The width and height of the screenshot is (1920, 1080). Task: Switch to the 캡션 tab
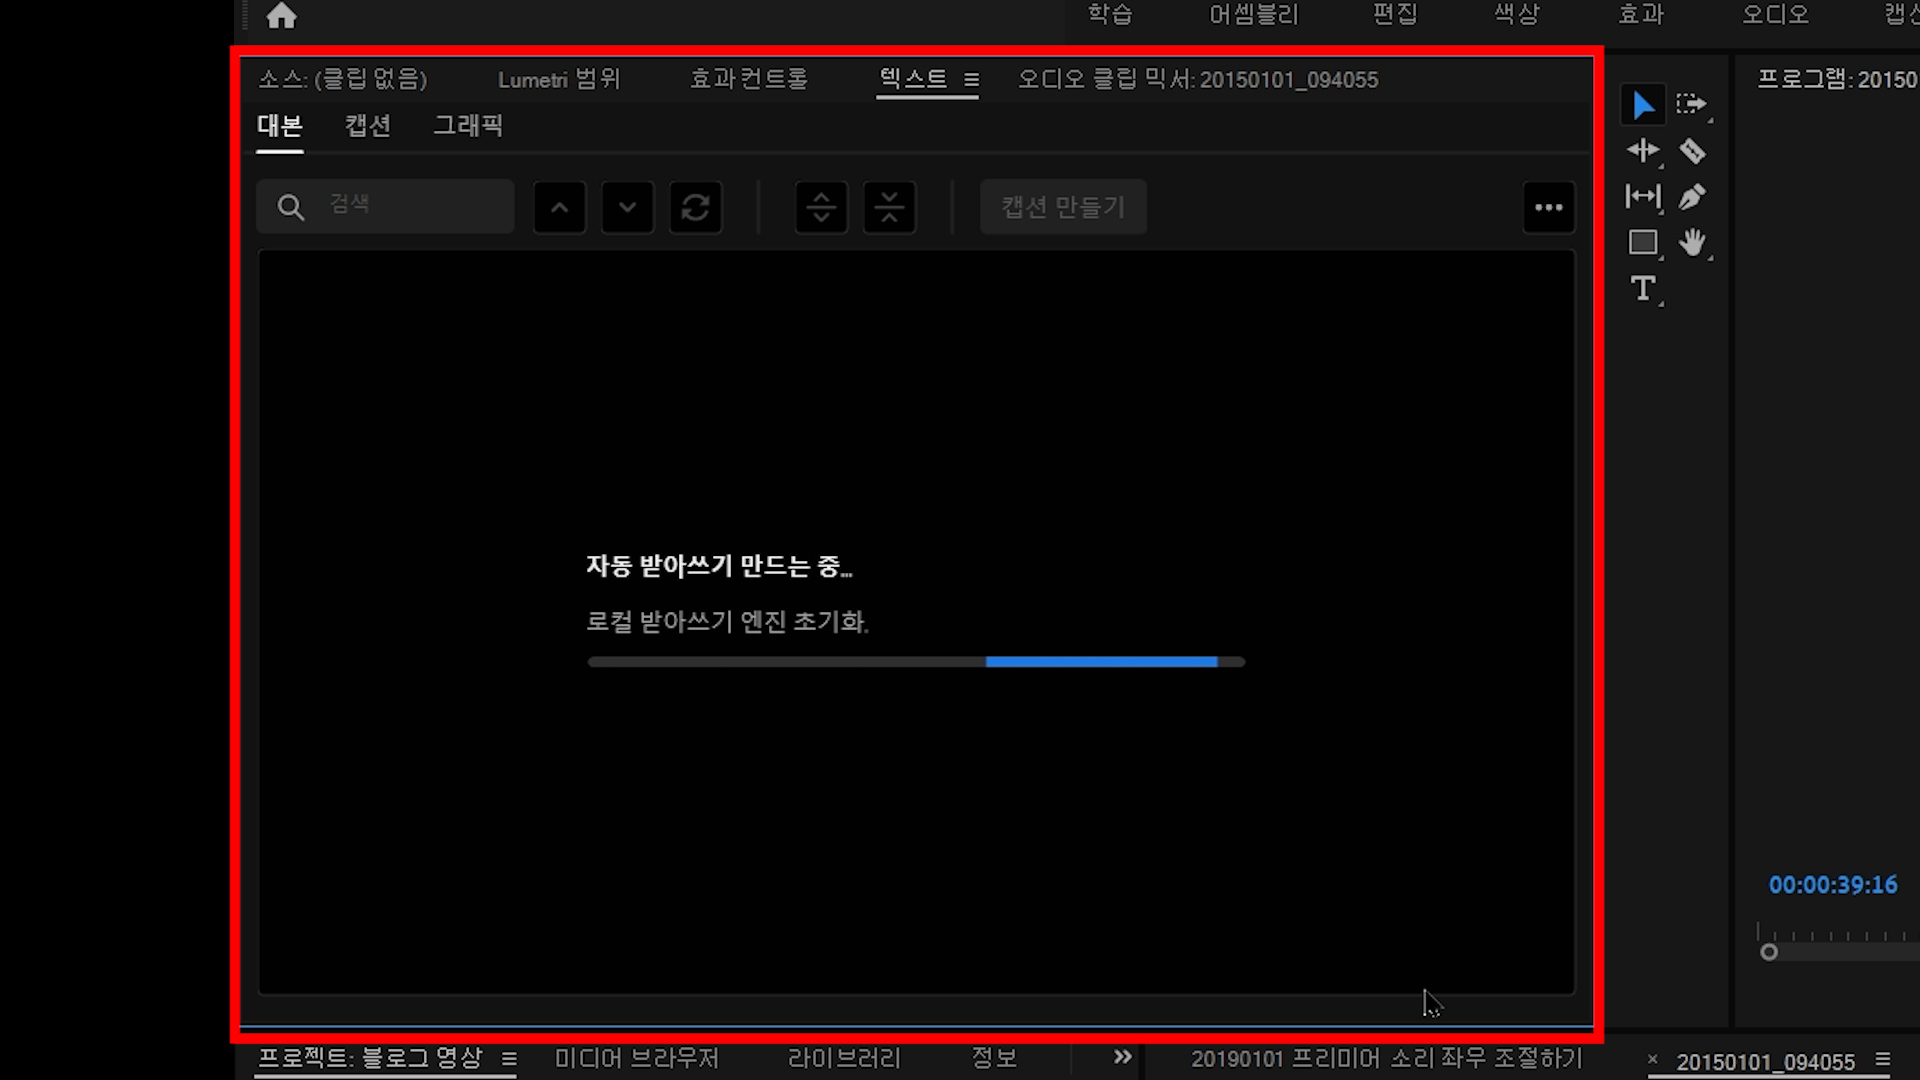click(367, 126)
